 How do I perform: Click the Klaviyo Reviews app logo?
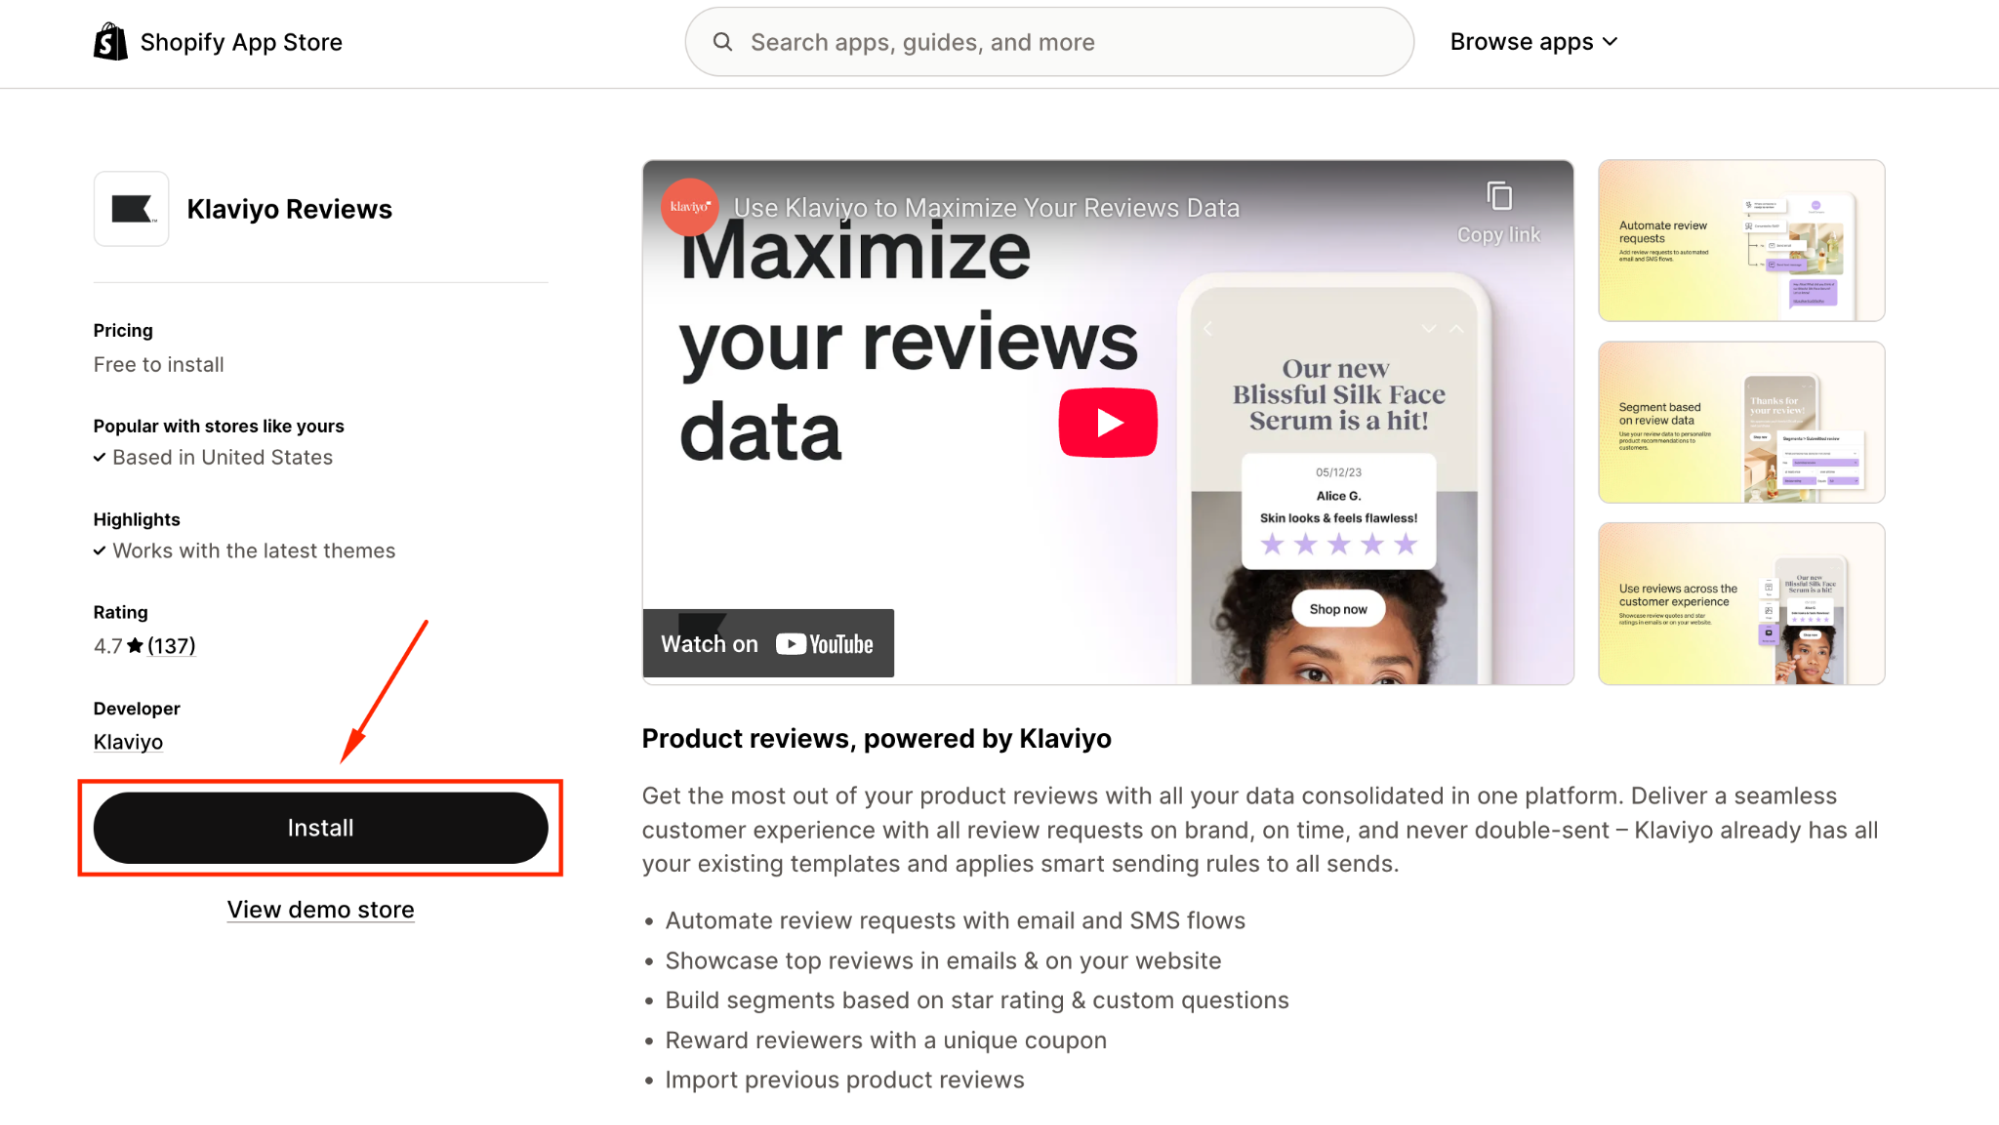coord(131,209)
